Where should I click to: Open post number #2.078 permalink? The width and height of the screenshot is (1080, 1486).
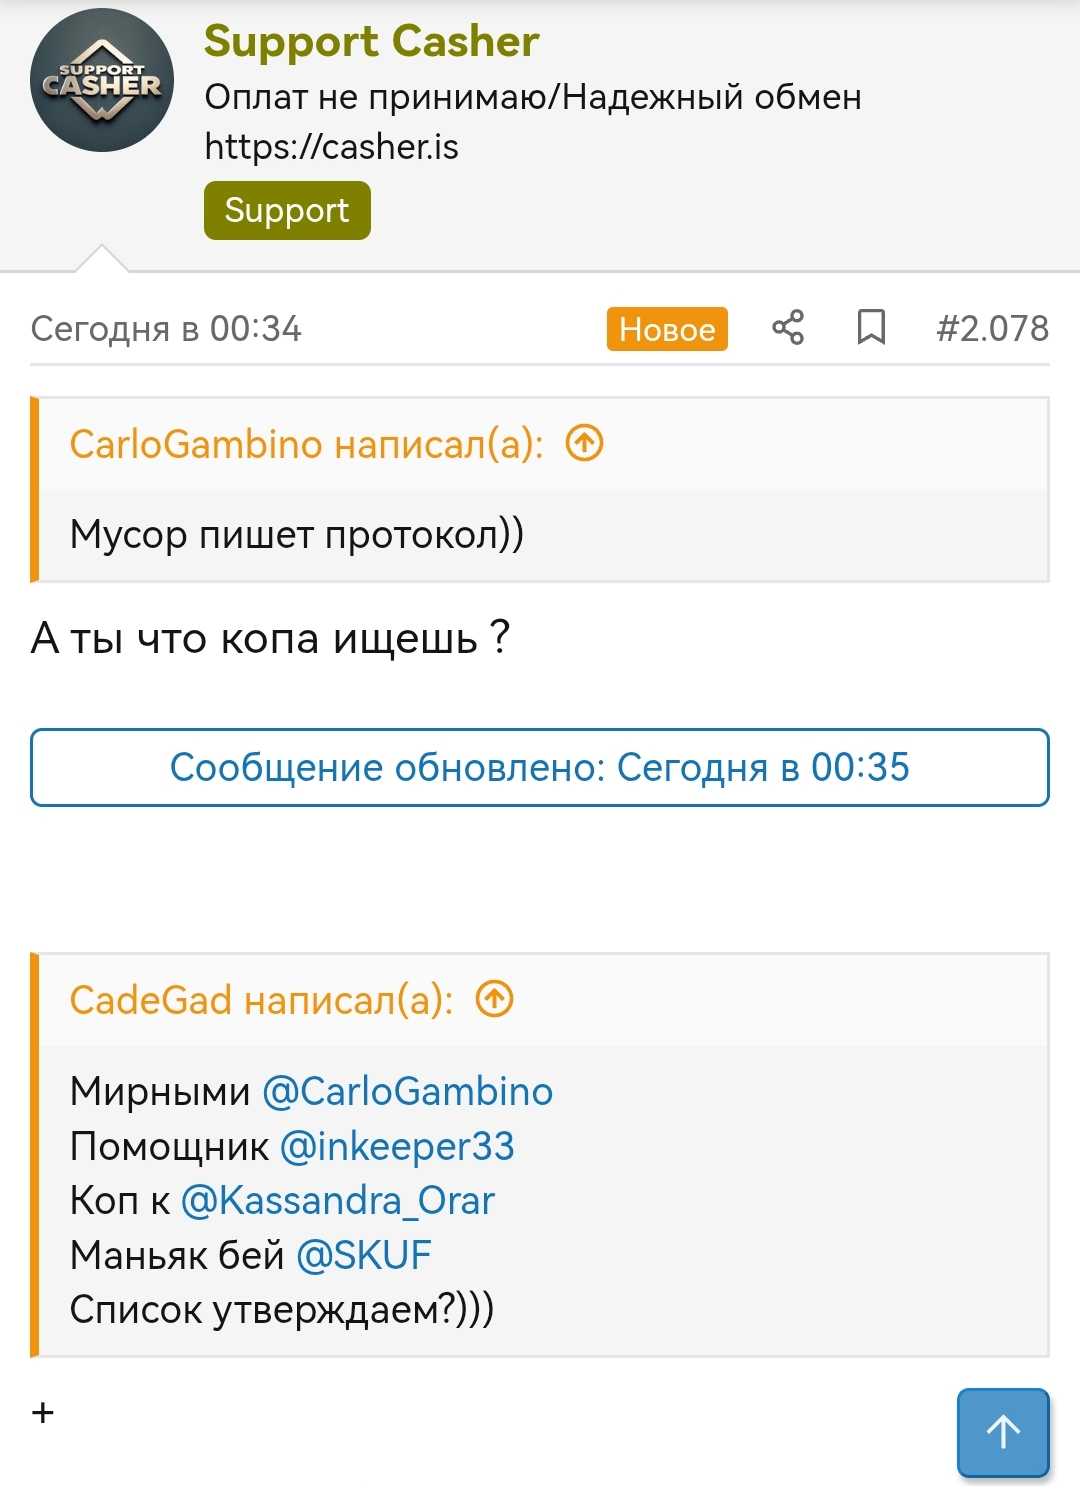point(992,328)
